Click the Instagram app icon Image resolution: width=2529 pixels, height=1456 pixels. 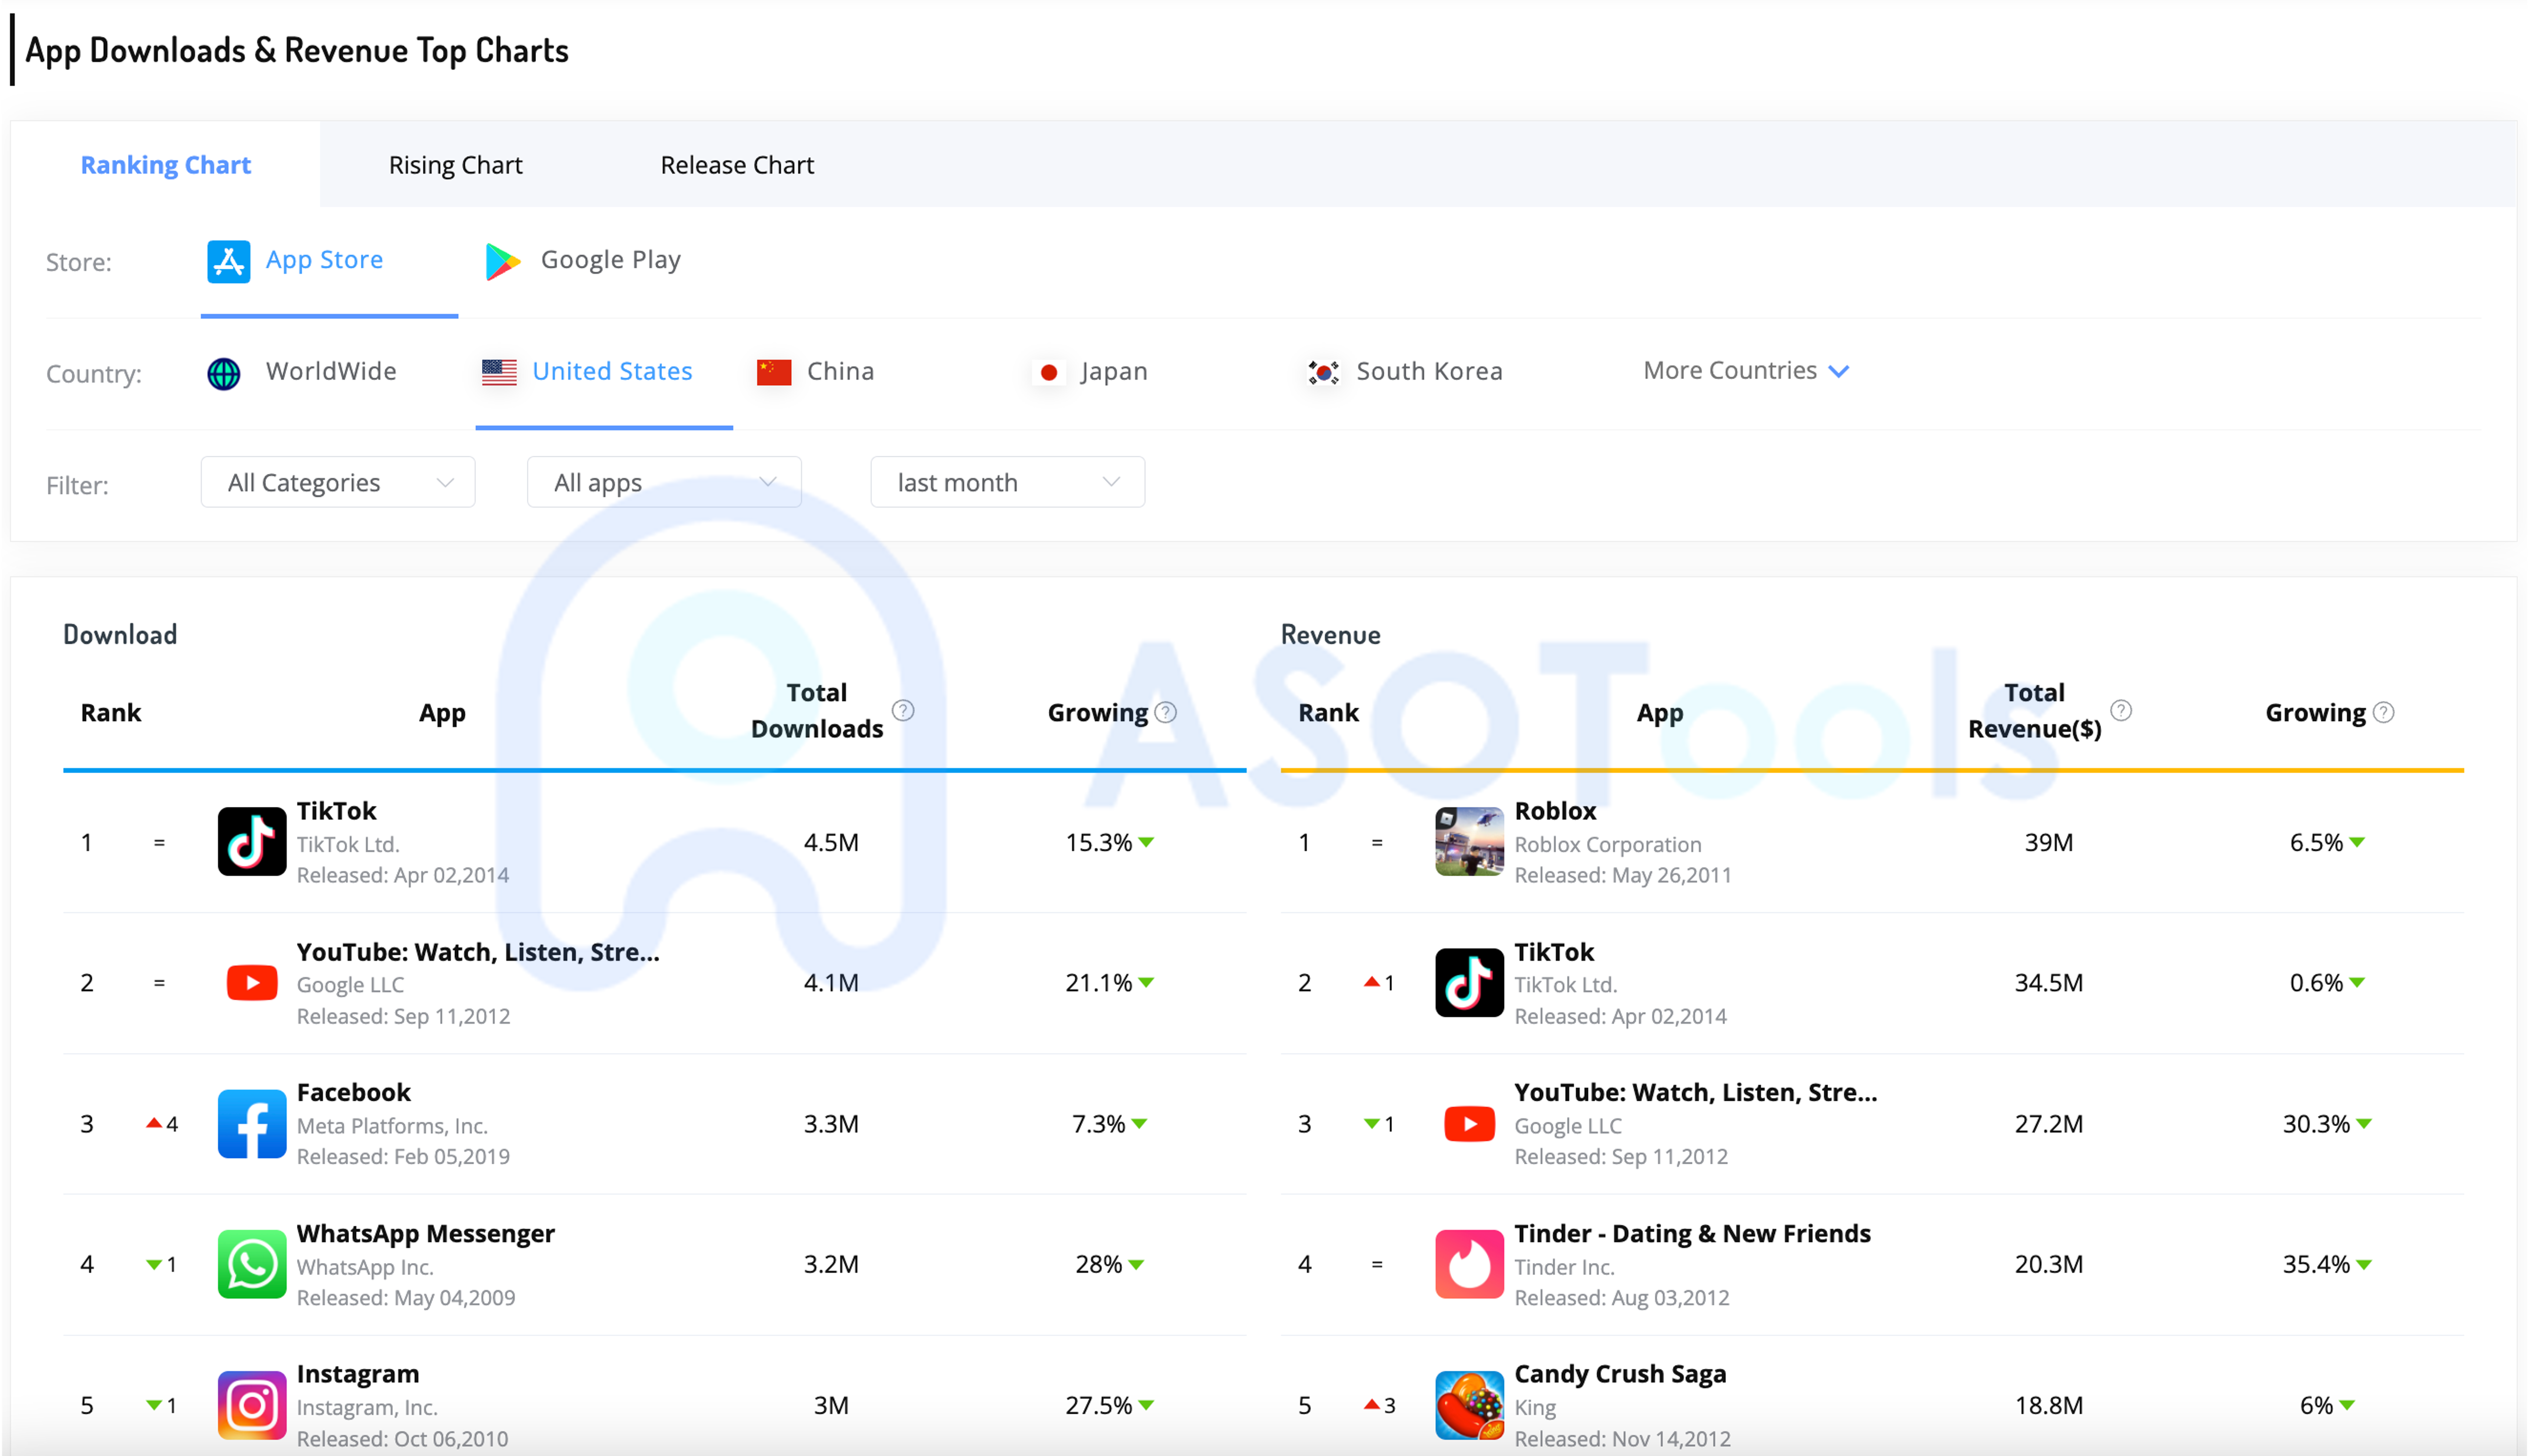[251, 1404]
